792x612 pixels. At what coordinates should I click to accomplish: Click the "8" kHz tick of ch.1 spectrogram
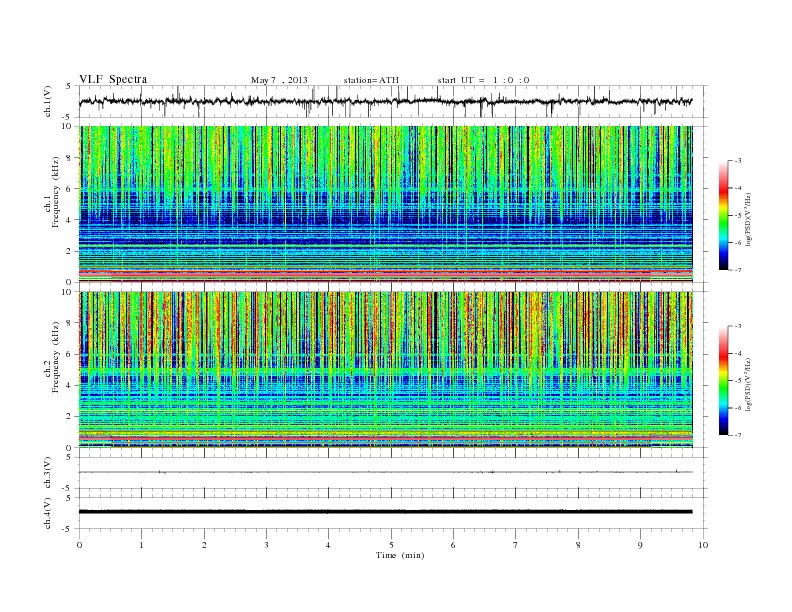click(x=70, y=158)
